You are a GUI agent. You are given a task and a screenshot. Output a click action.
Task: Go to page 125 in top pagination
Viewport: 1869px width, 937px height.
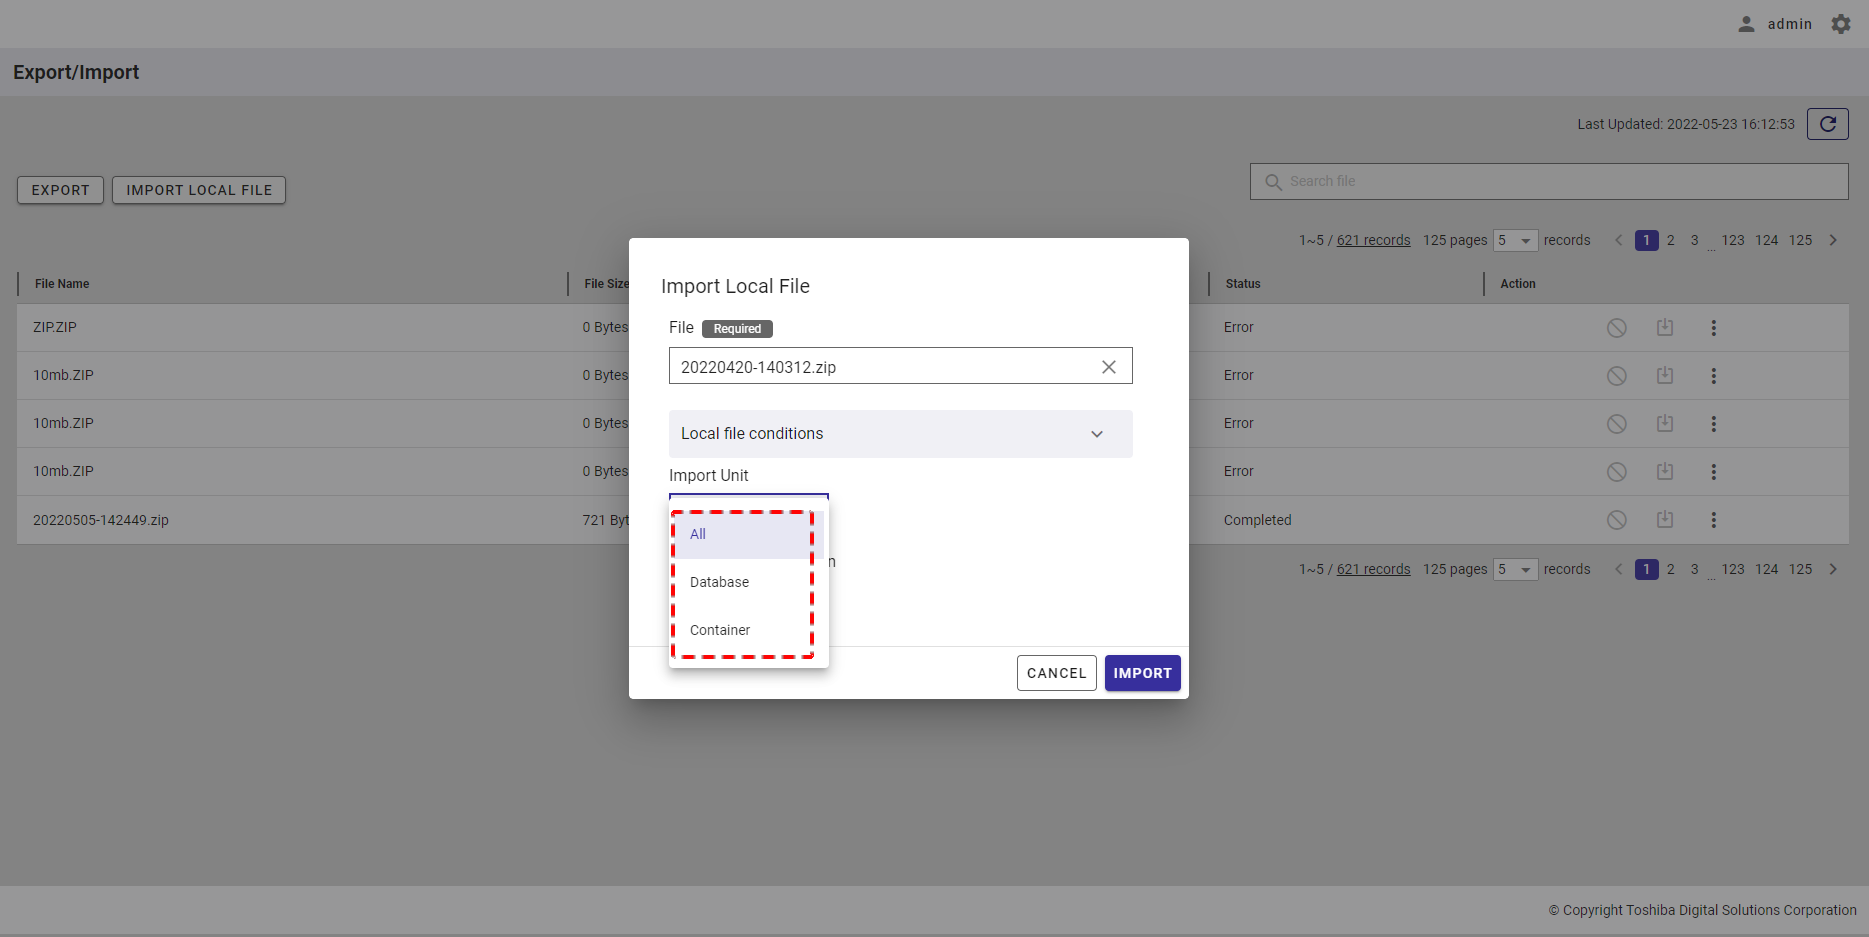pos(1800,241)
